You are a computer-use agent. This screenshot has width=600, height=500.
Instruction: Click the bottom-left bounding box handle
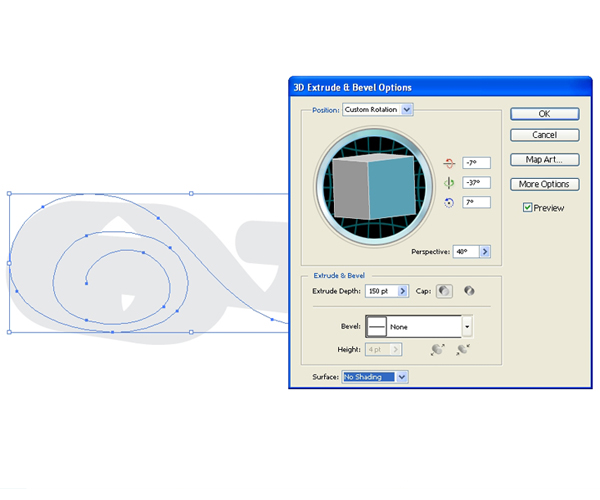[x=9, y=332]
